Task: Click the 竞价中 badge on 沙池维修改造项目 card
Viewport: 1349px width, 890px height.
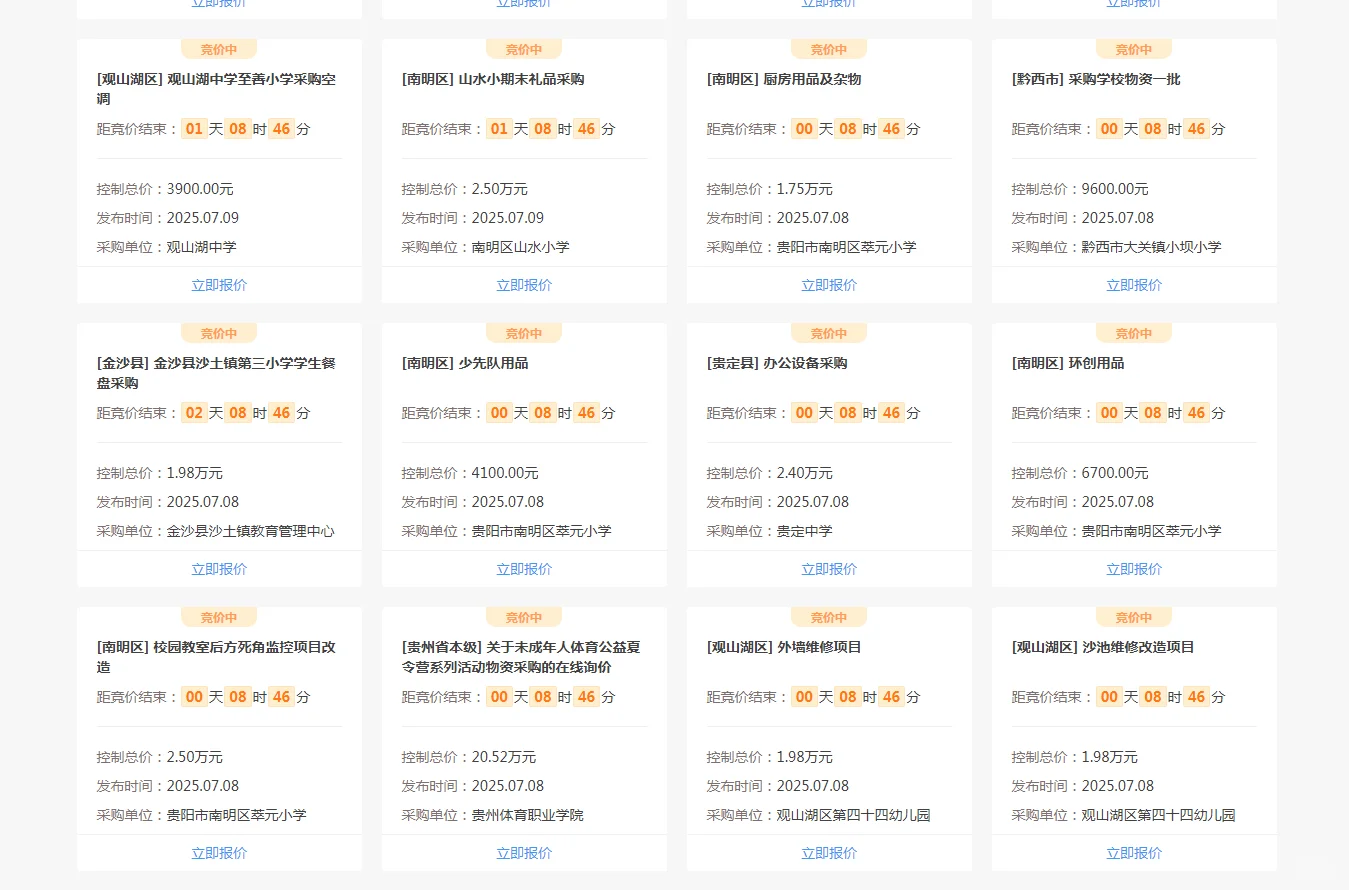Action: click(x=1134, y=617)
